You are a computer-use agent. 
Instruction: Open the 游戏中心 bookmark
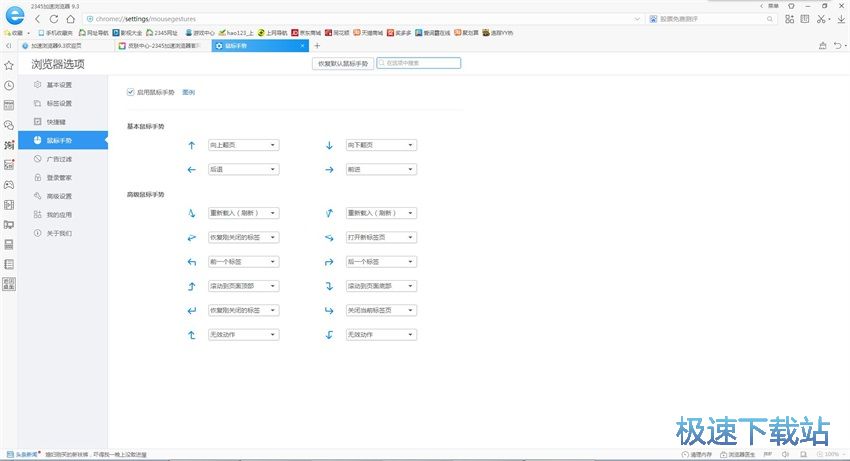200,33
